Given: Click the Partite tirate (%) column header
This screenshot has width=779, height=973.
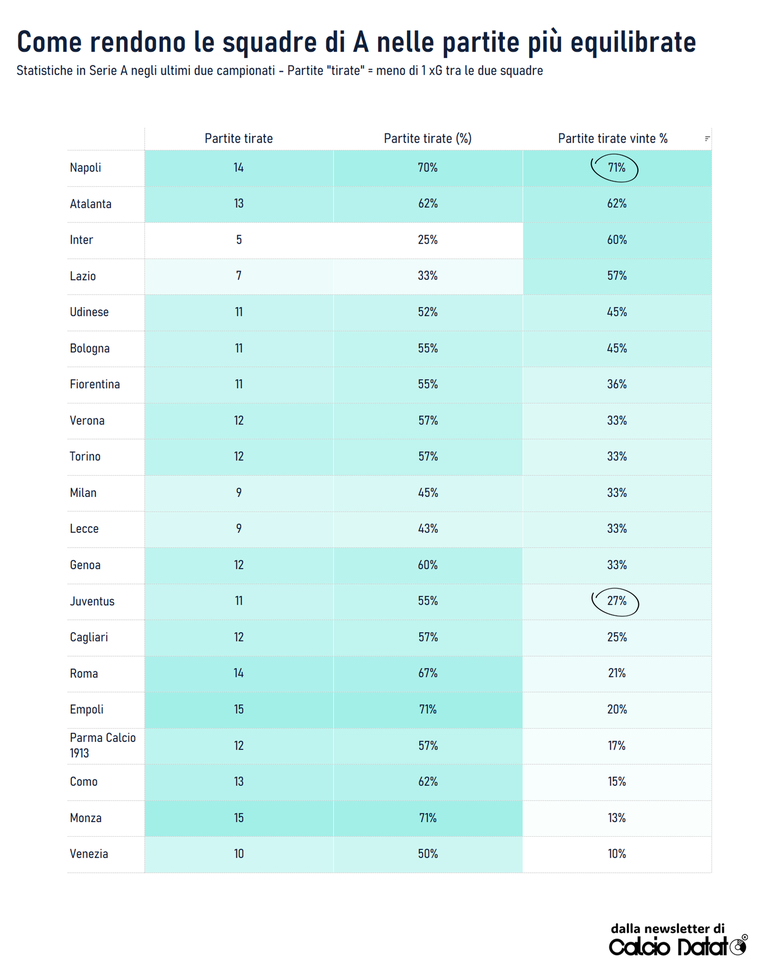Looking at the screenshot, I should pos(427,139).
